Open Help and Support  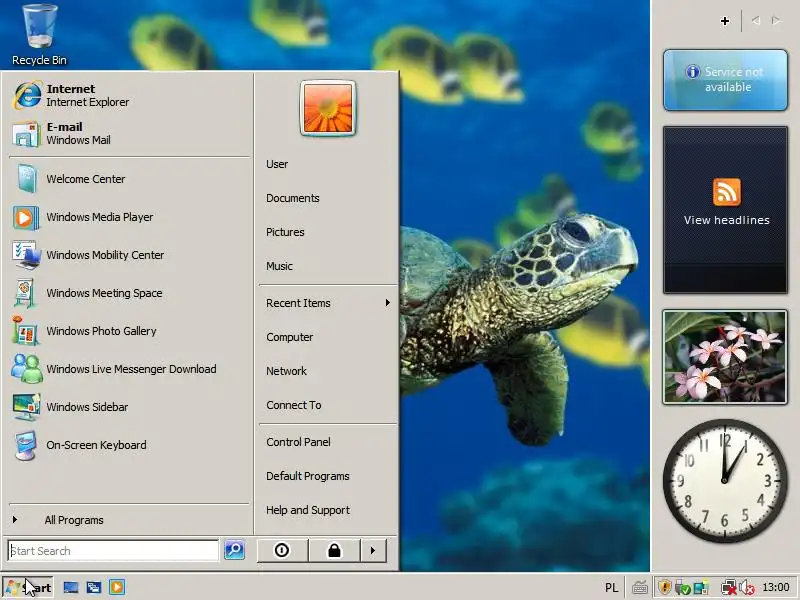[x=308, y=510]
